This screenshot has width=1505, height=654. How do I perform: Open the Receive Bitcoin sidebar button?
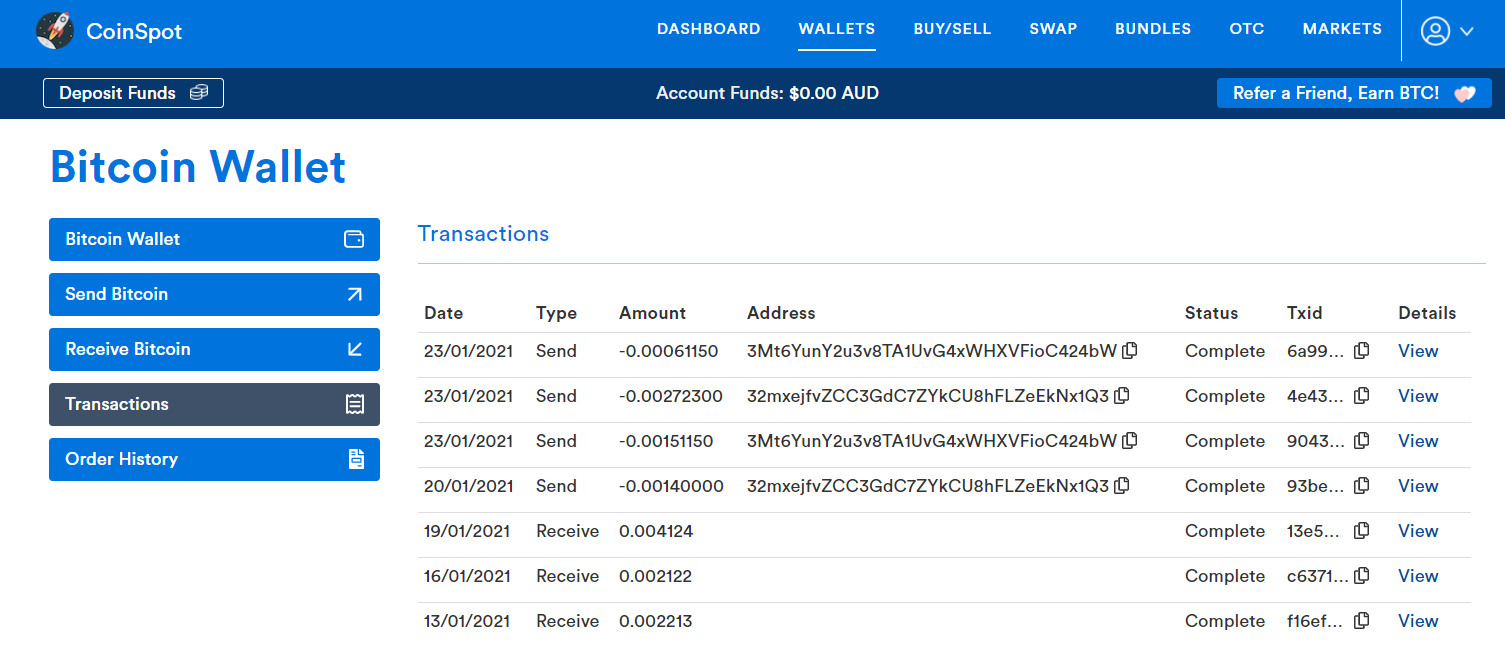(214, 349)
